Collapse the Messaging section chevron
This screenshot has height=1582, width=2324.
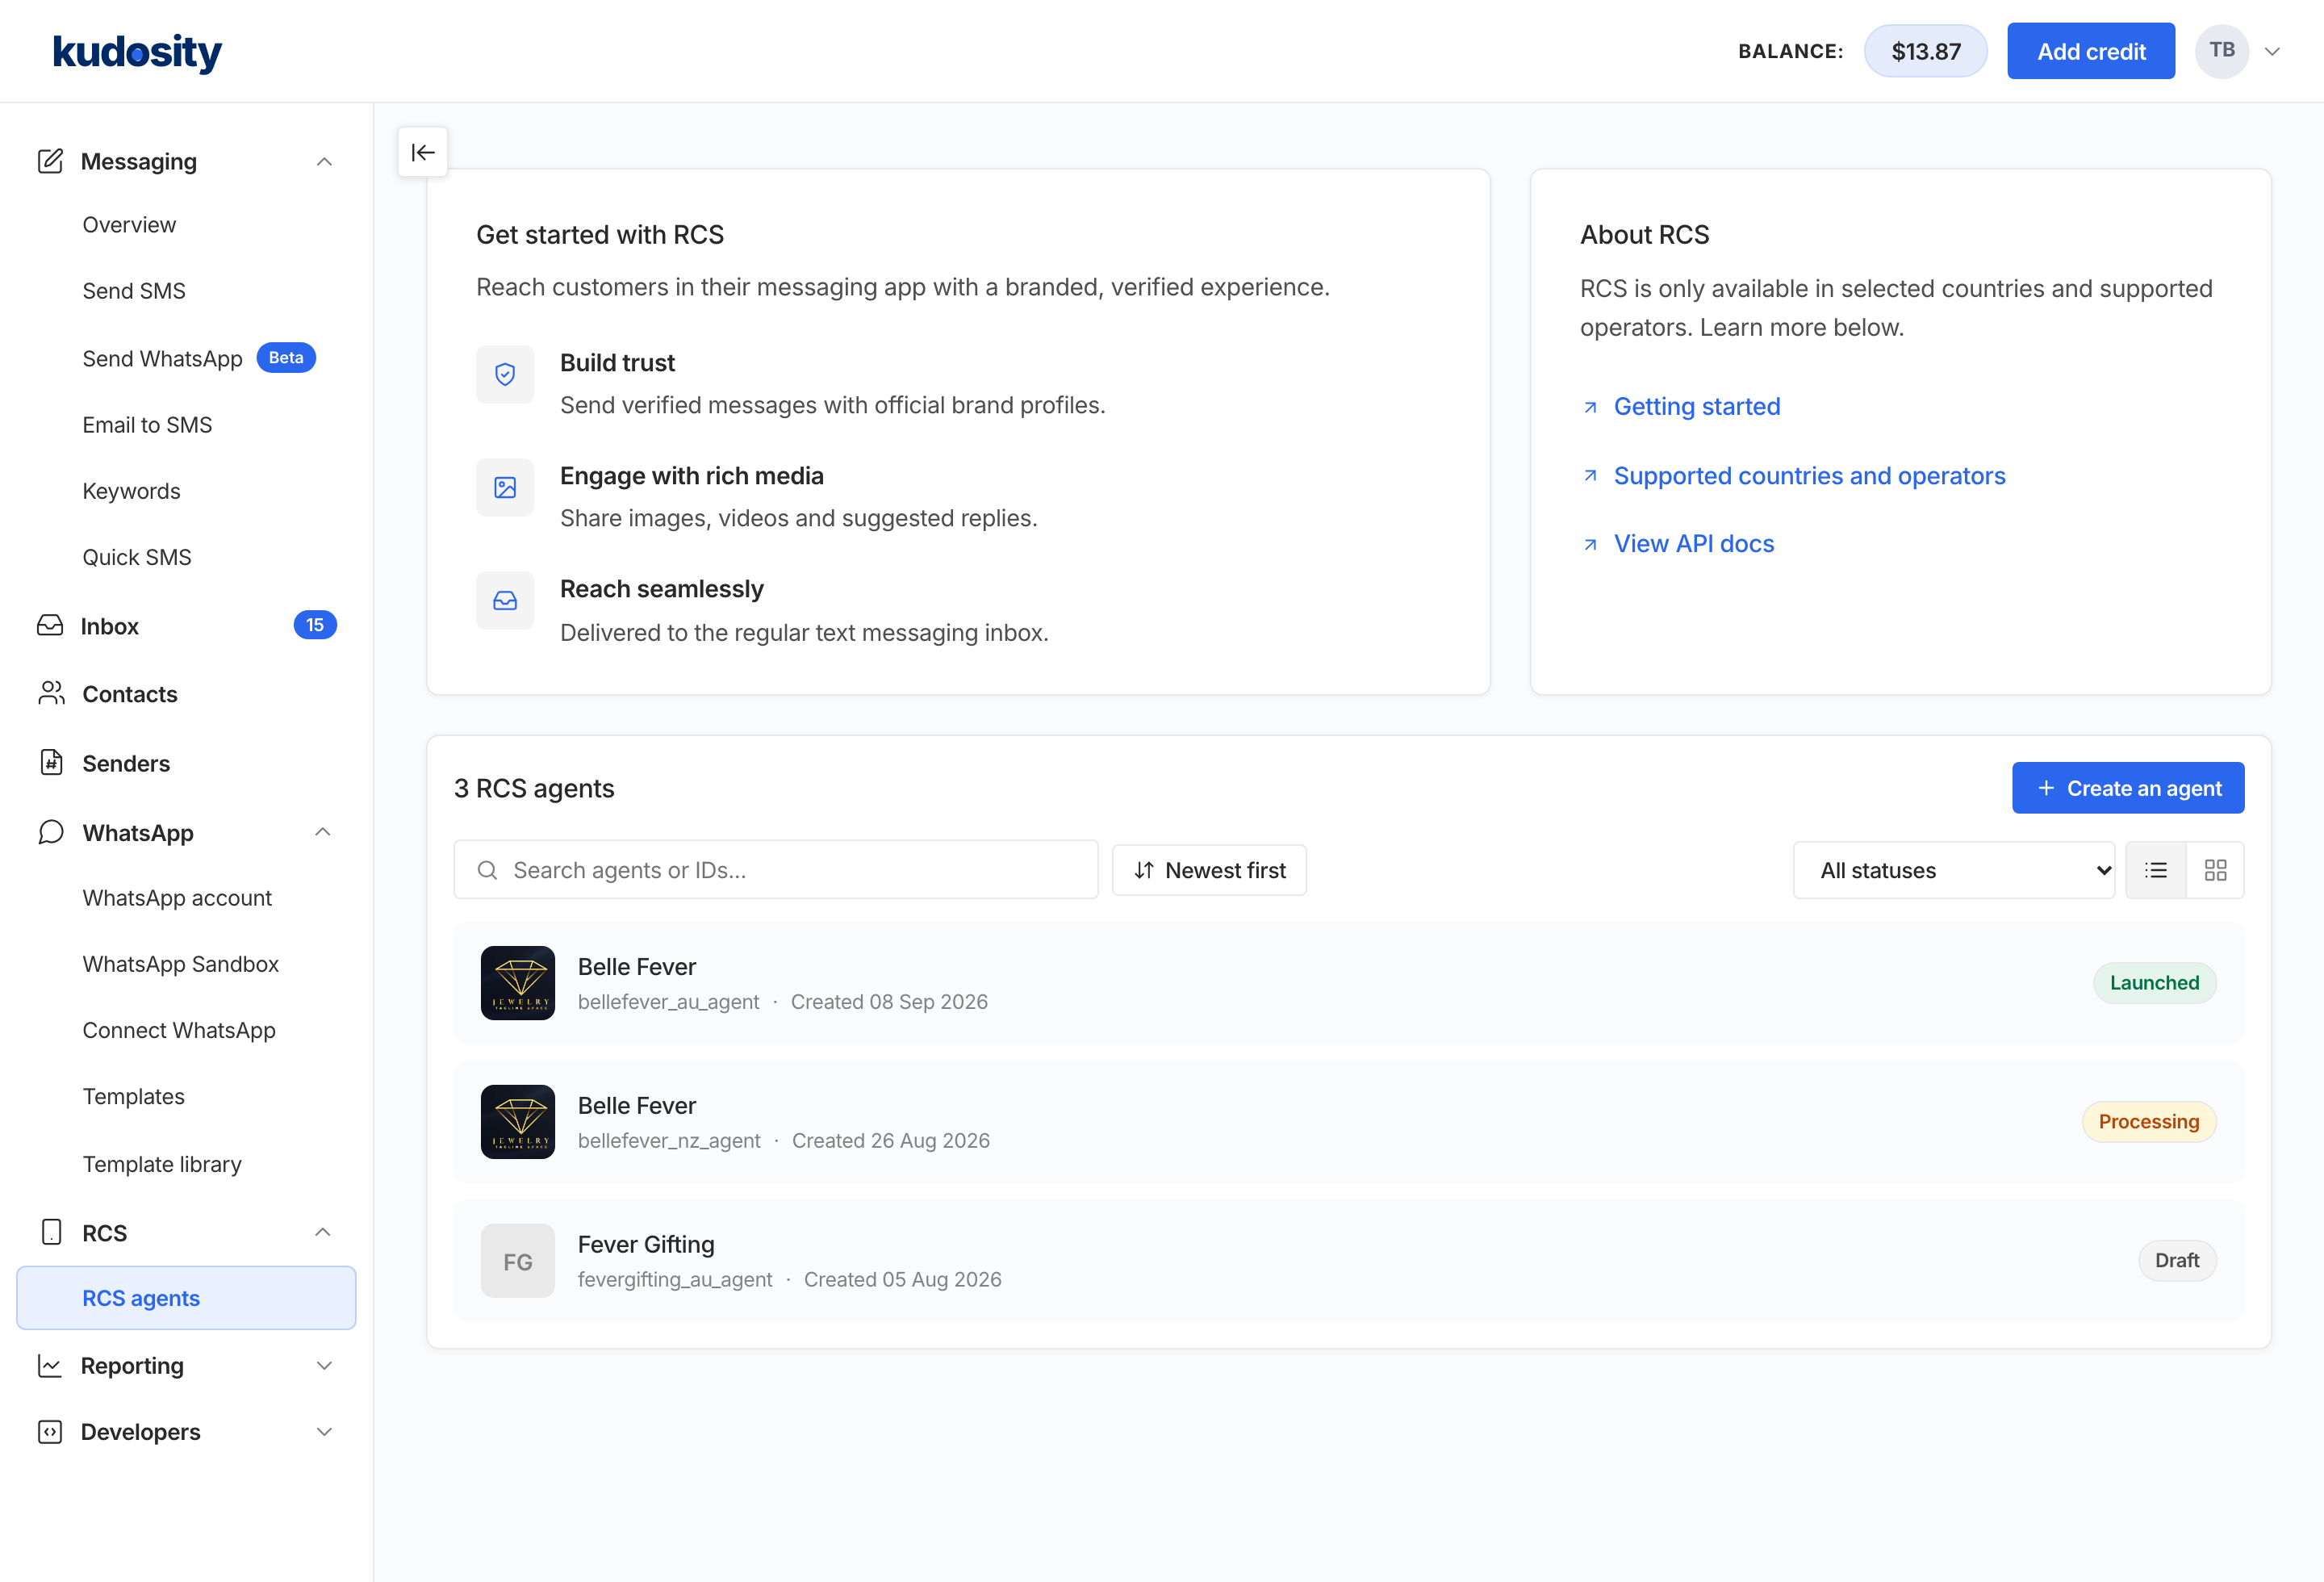(324, 161)
